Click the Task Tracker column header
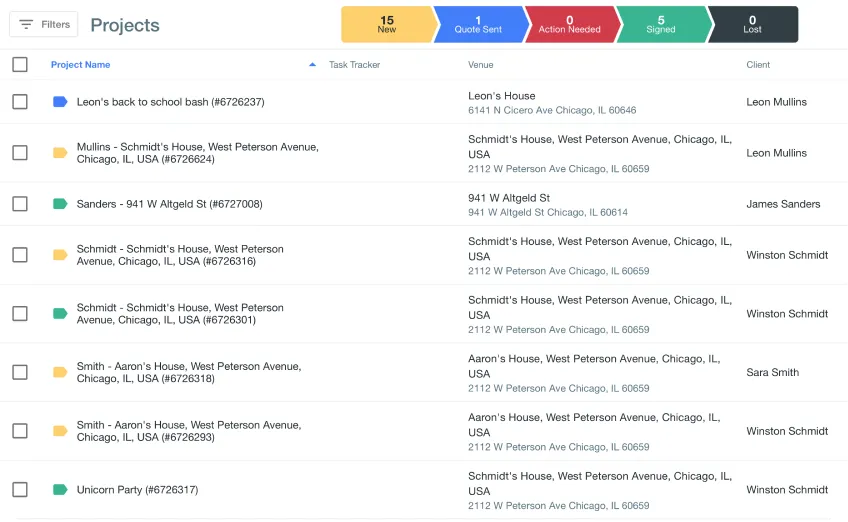The width and height of the screenshot is (848, 522). pyautogui.click(x=354, y=65)
